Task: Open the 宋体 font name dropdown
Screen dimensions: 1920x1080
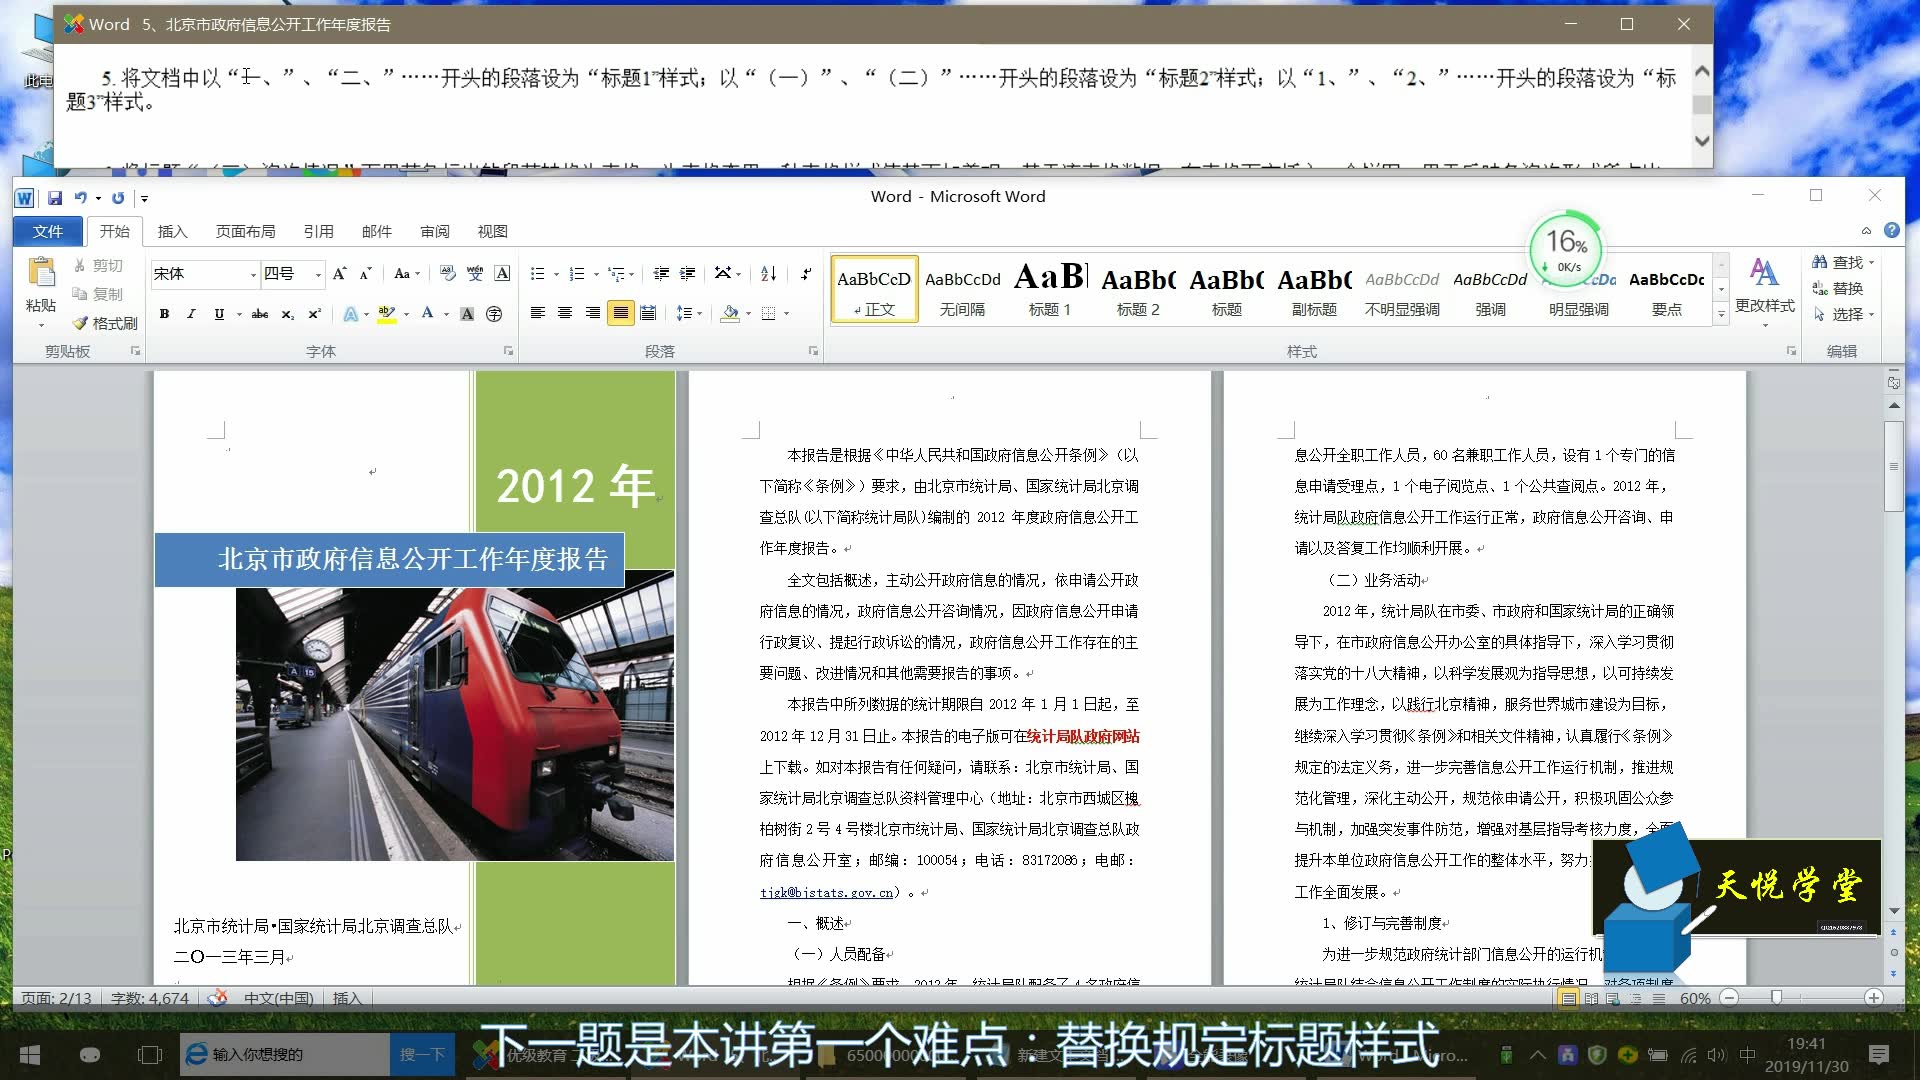Action: (x=253, y=274)
